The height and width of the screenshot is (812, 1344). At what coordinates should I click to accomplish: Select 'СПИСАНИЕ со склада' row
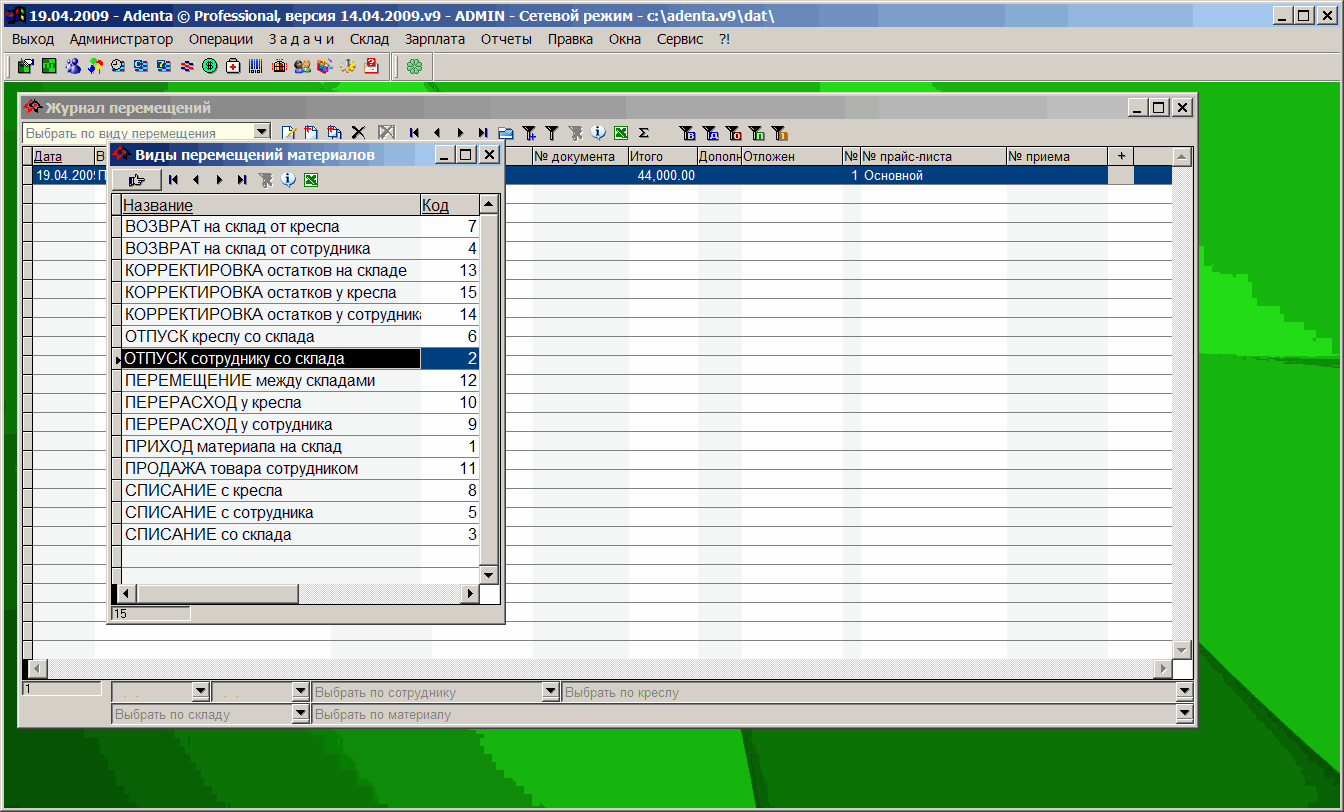[x=270, y=535]
